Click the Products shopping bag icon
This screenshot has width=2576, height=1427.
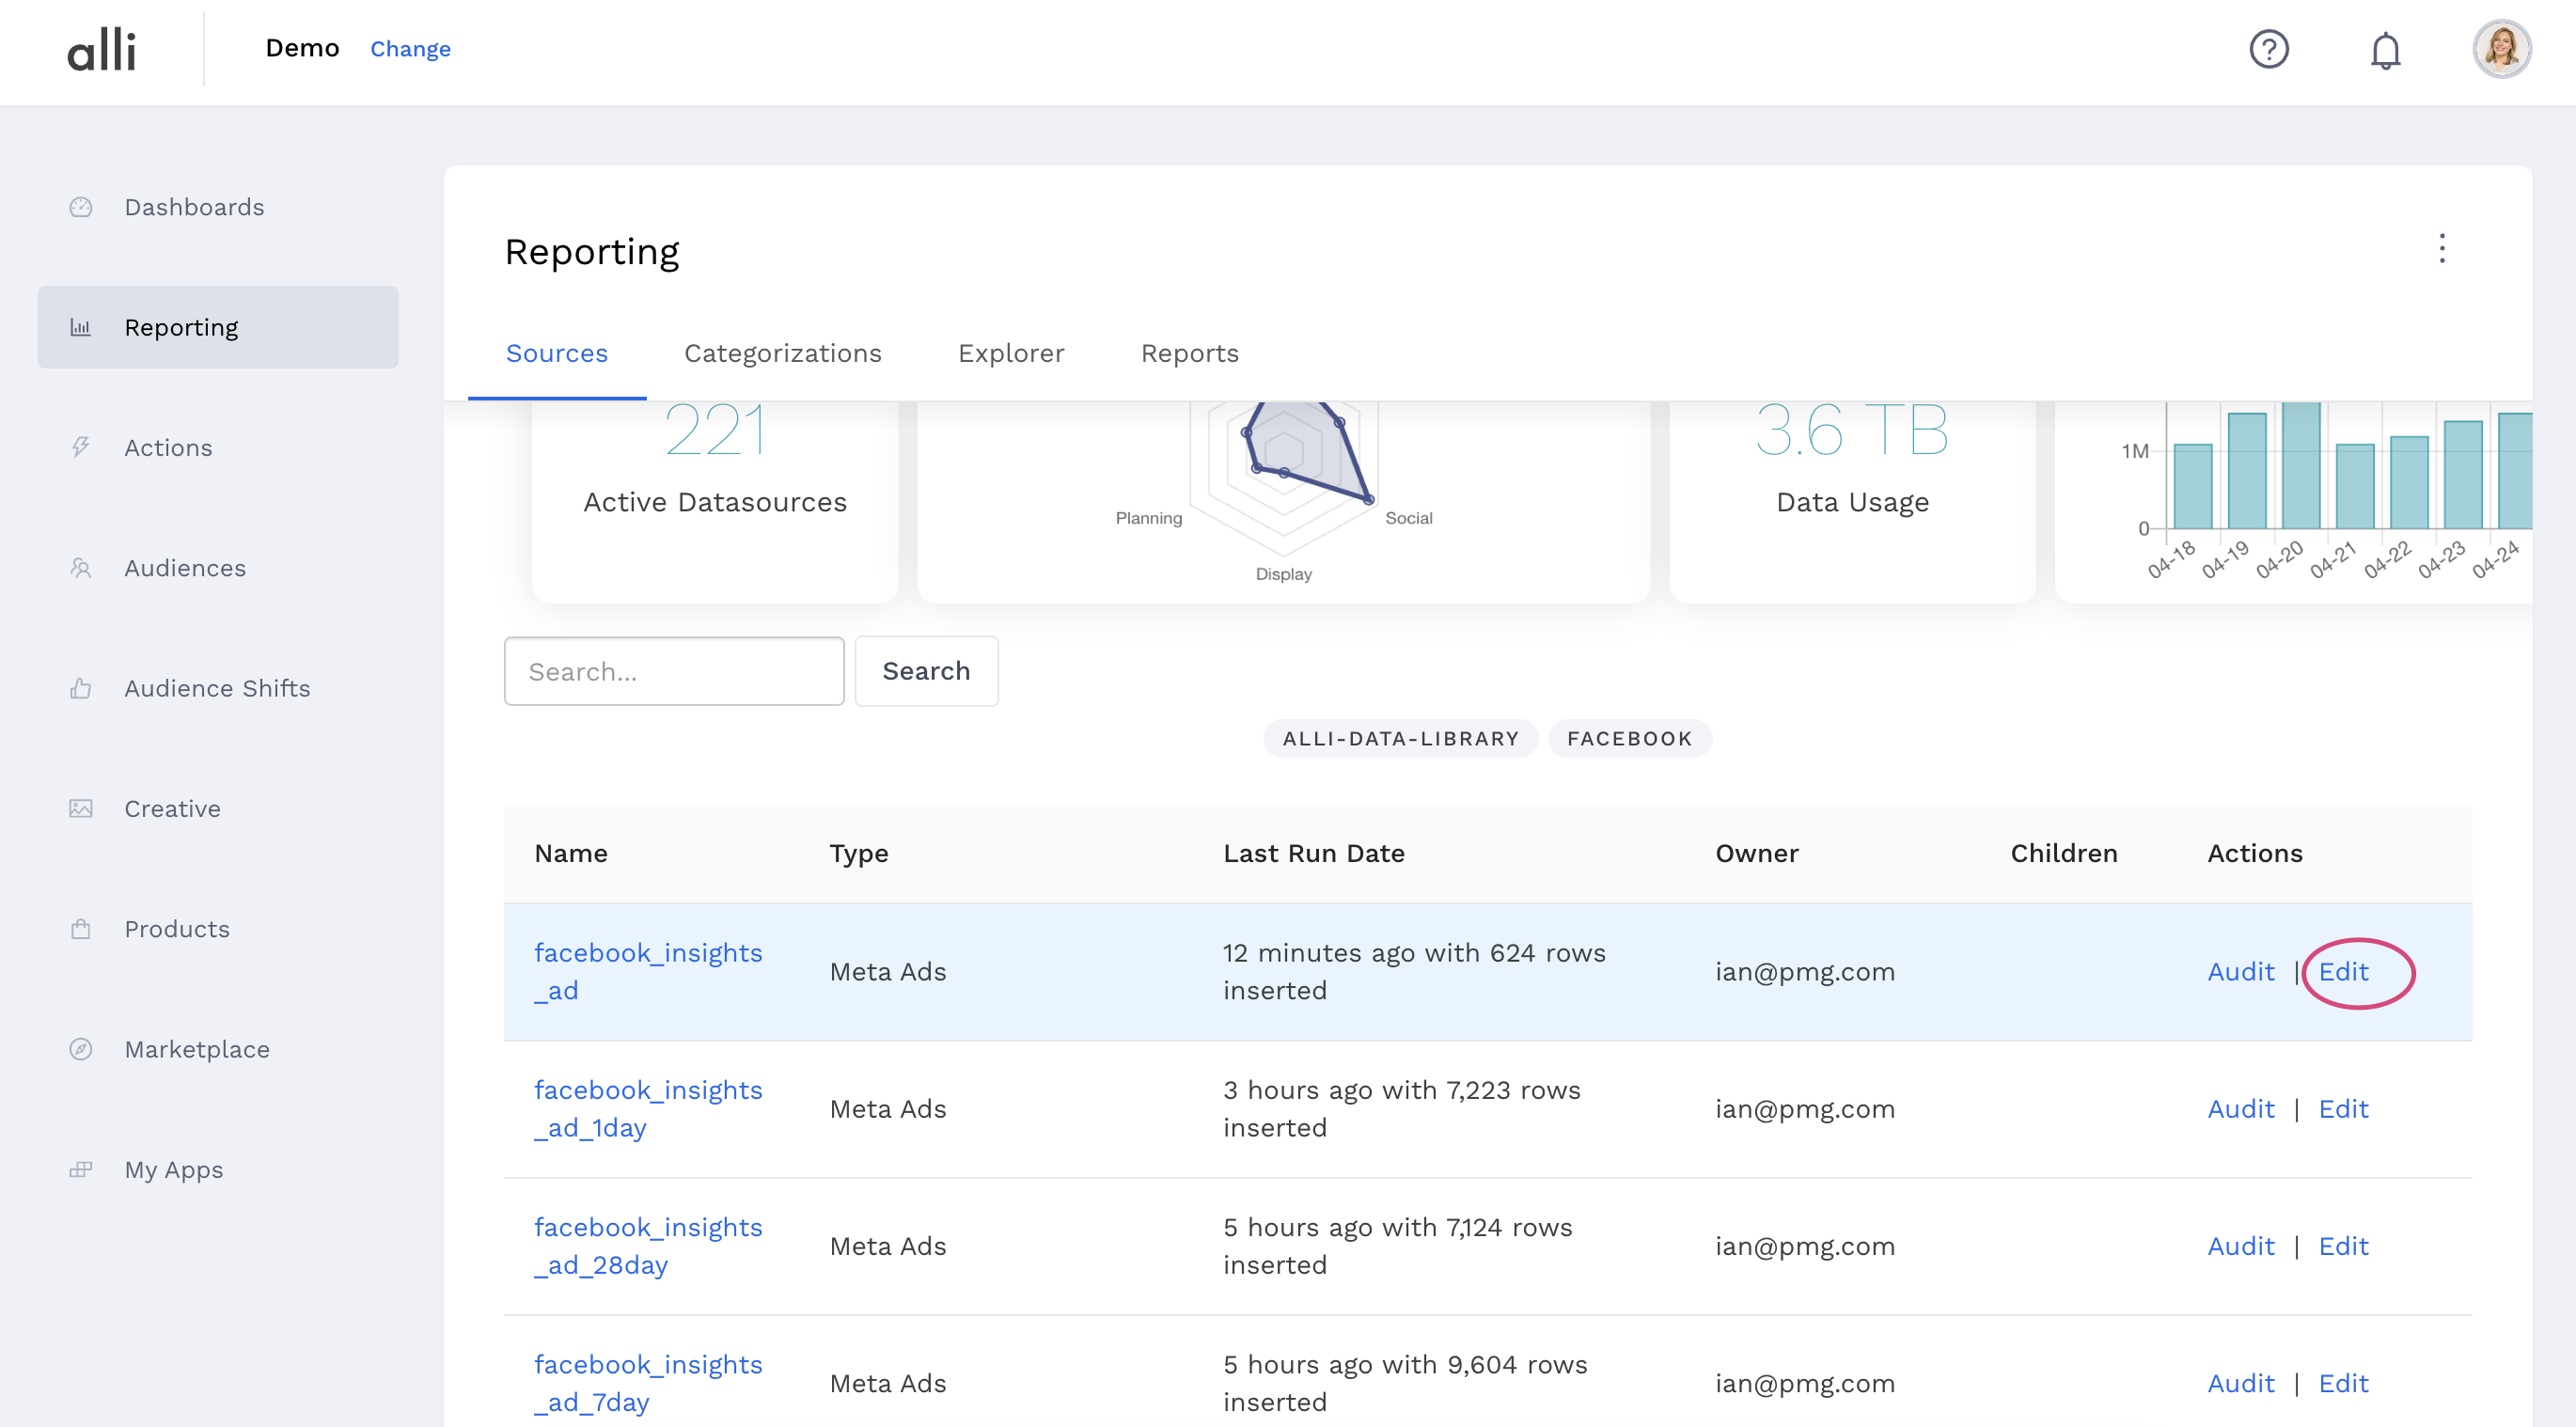81,929
